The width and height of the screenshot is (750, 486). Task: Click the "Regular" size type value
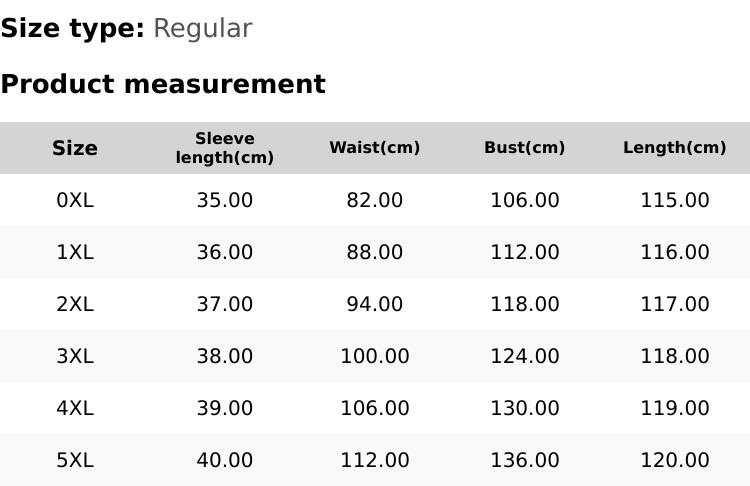point(202,29)
